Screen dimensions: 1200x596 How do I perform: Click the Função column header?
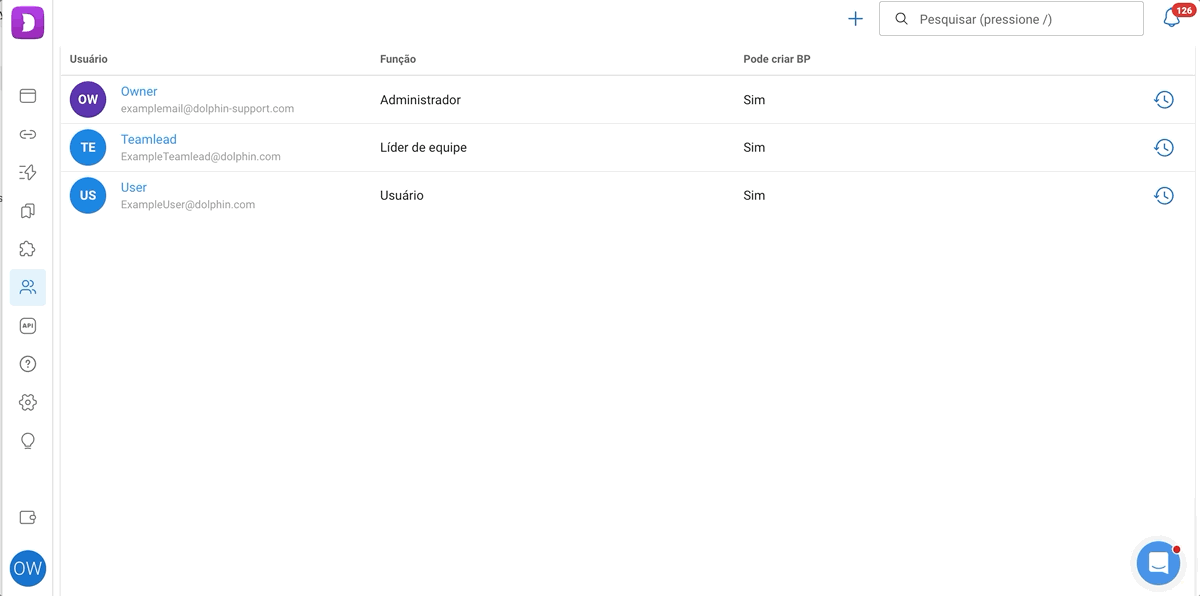(398, 59)
